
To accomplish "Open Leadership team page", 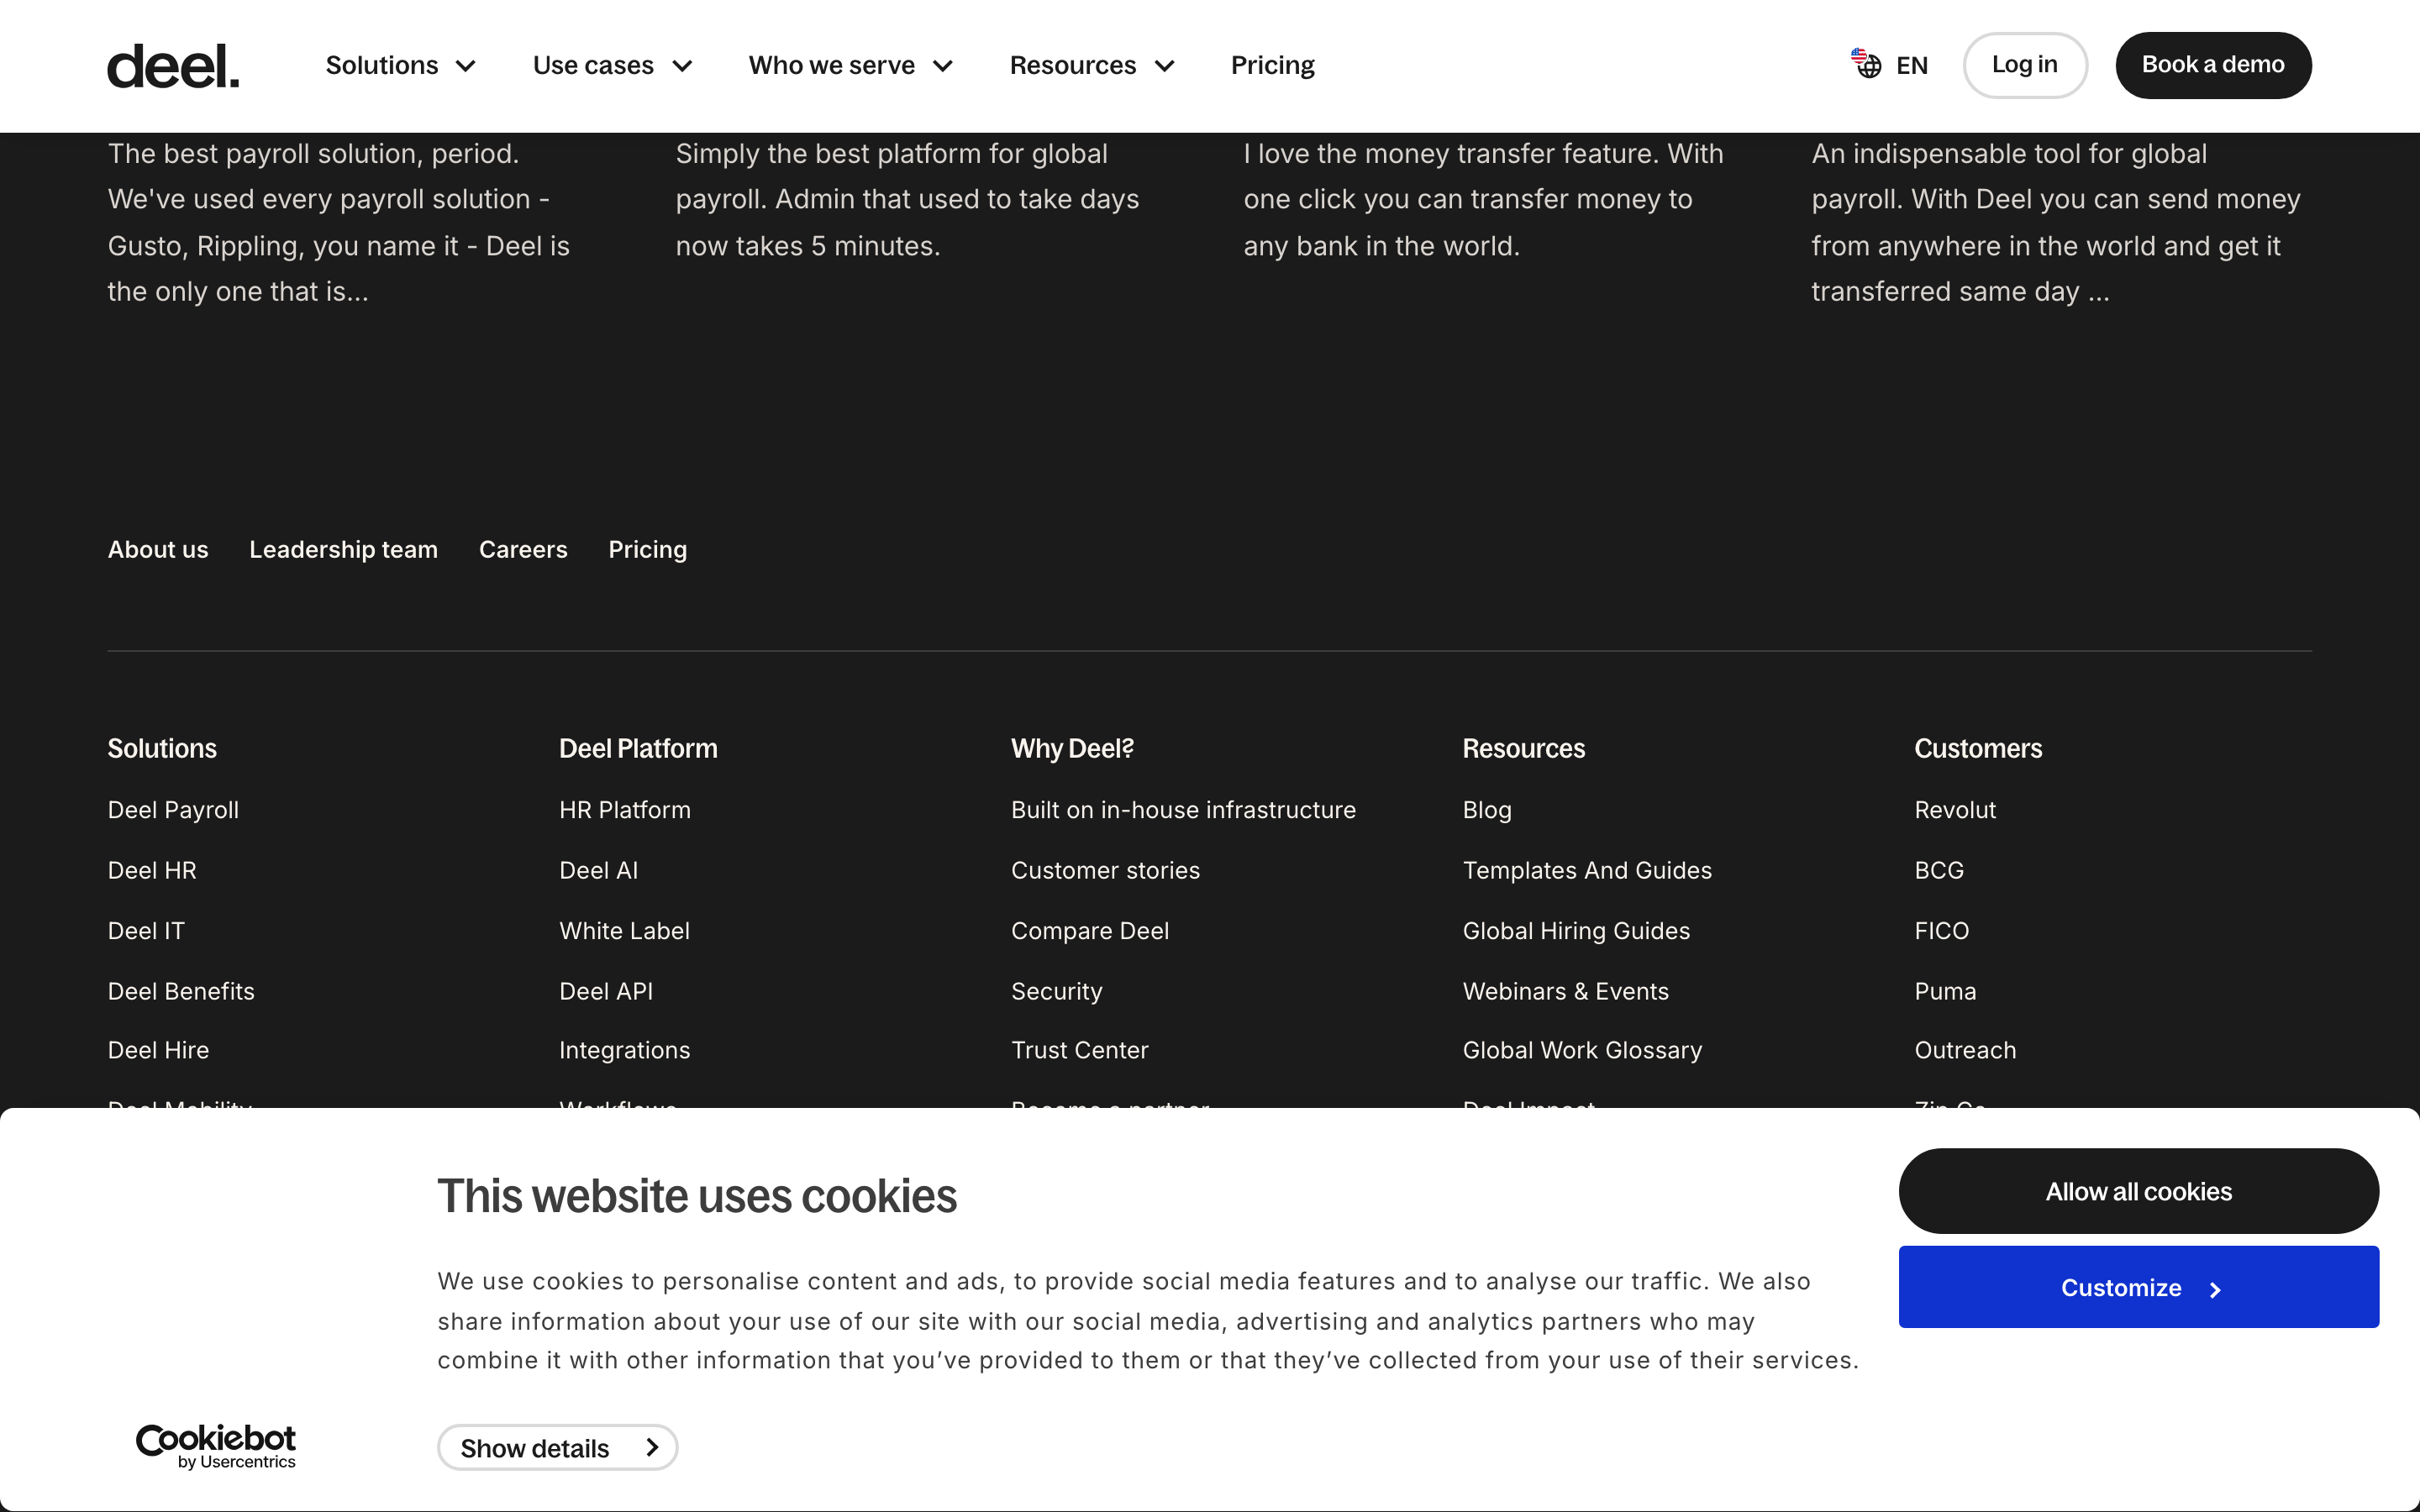I will [x=343, y=549].
